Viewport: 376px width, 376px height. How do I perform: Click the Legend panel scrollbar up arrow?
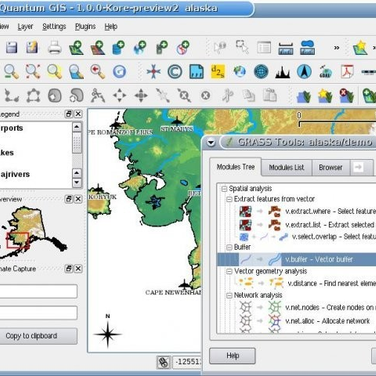pyautogui.click(x=77, y=127)
